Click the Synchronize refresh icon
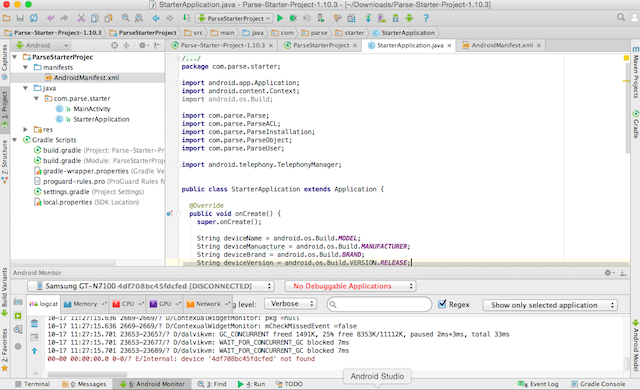 pos(33,18)
